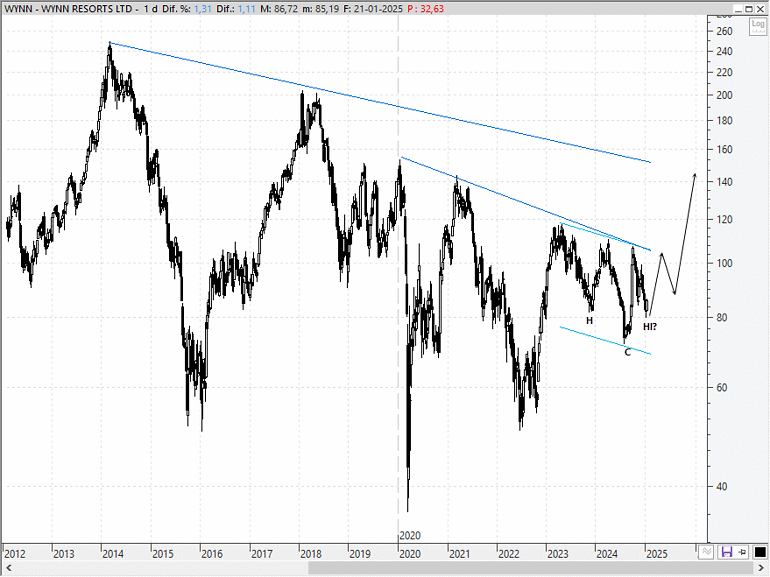Click the 100 price axis label
This screenshot has width=770, height=577.
tap(725, 263)
